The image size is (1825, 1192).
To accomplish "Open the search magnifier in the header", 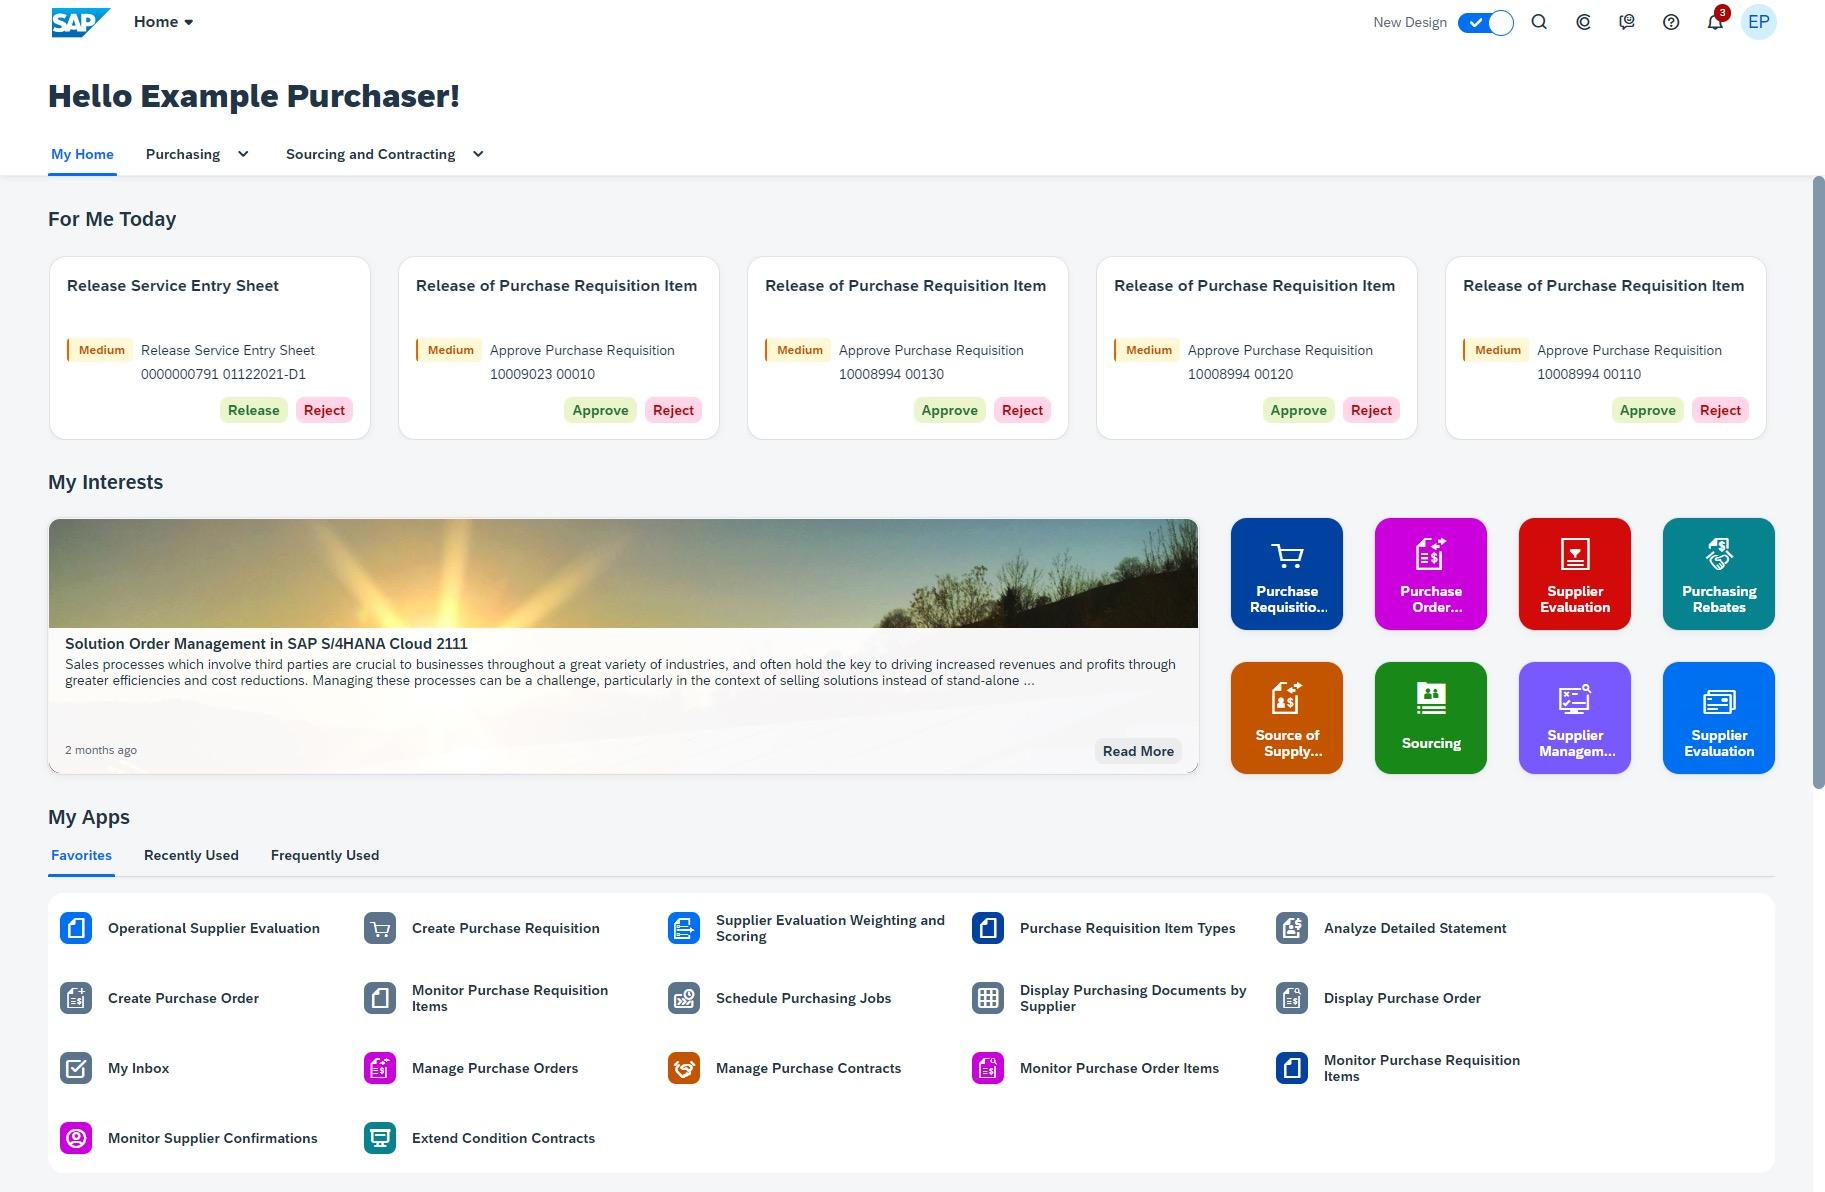I will coord(1539,22).
